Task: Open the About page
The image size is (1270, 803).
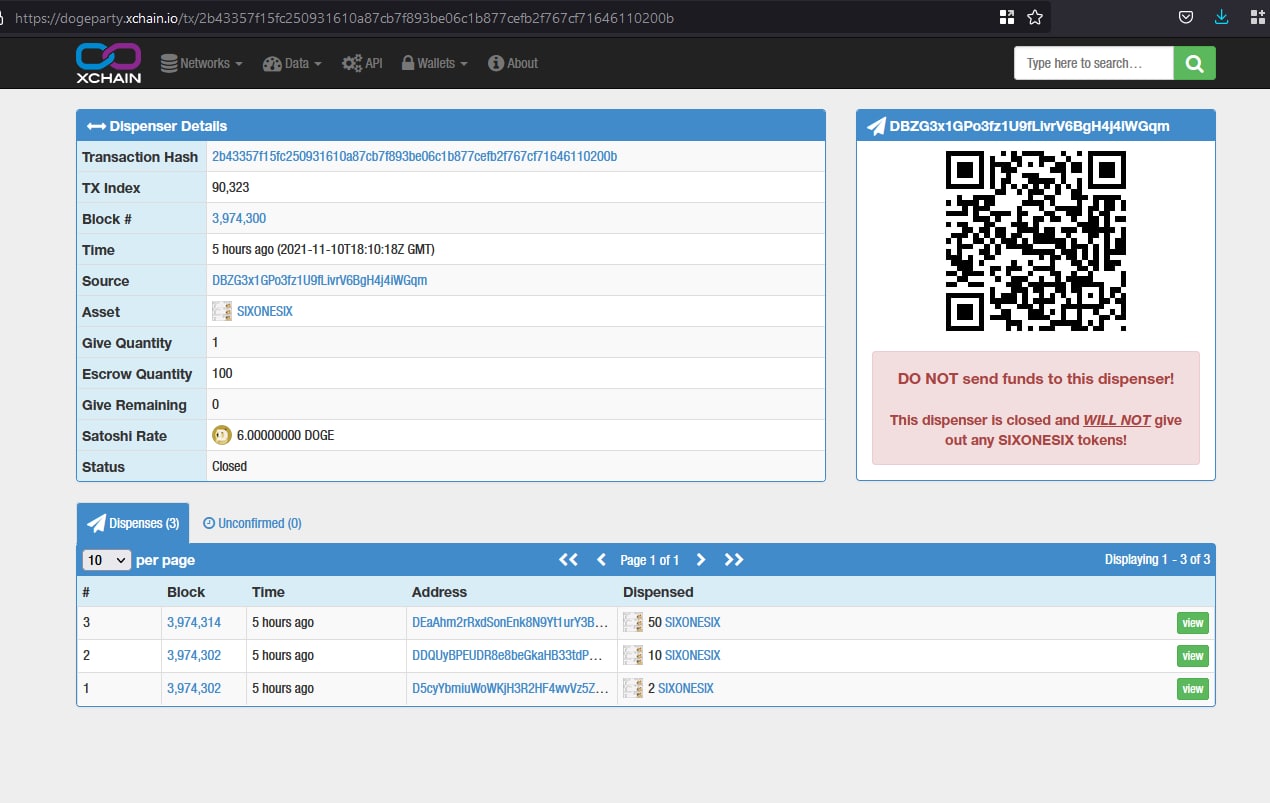Action: [x=513, y=63]
